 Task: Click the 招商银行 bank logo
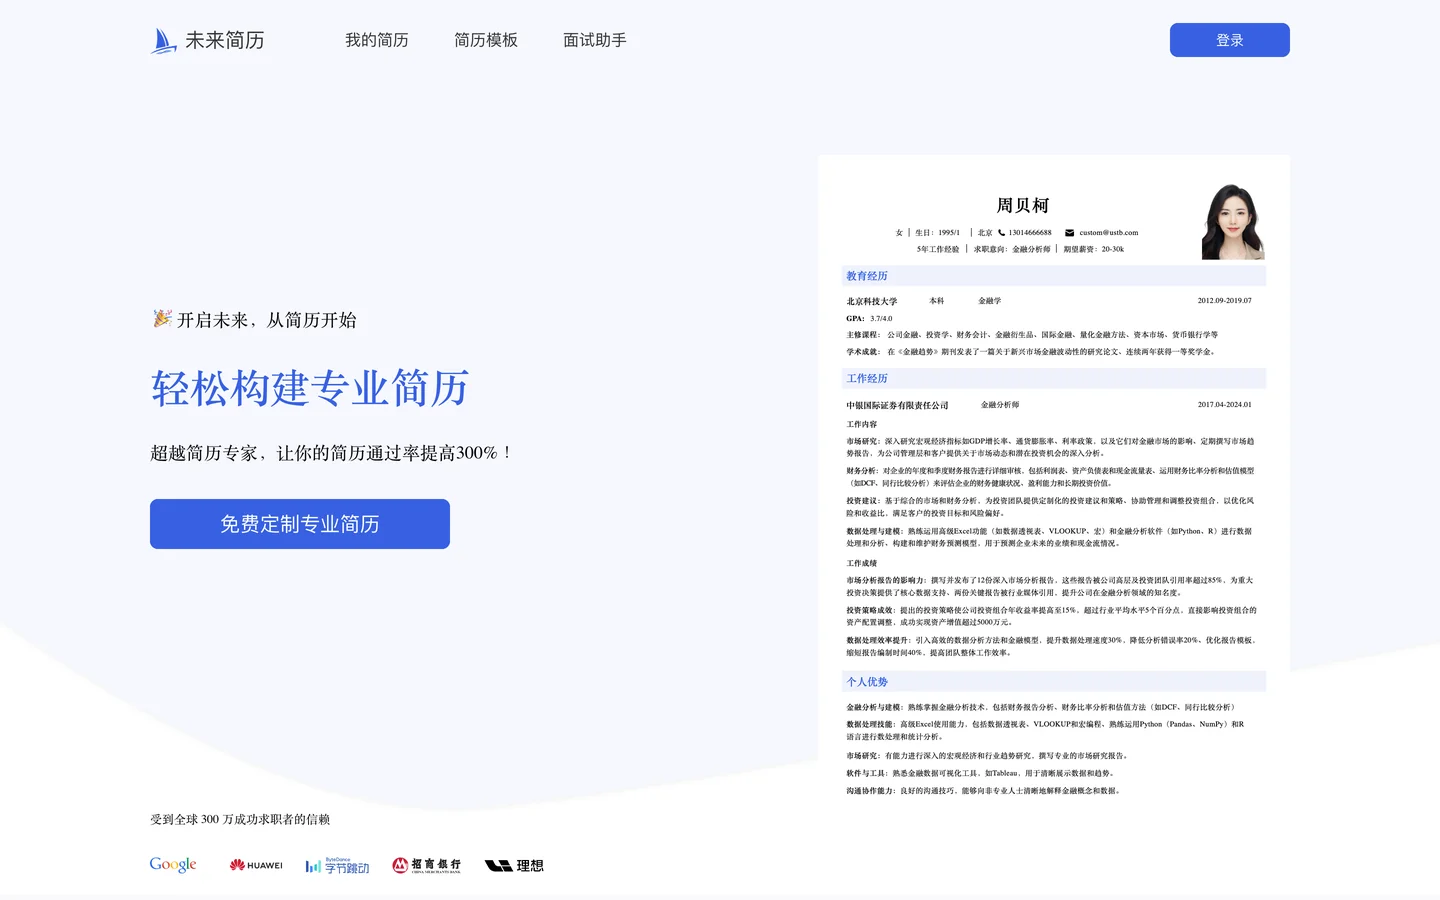[x=427, y=865]
